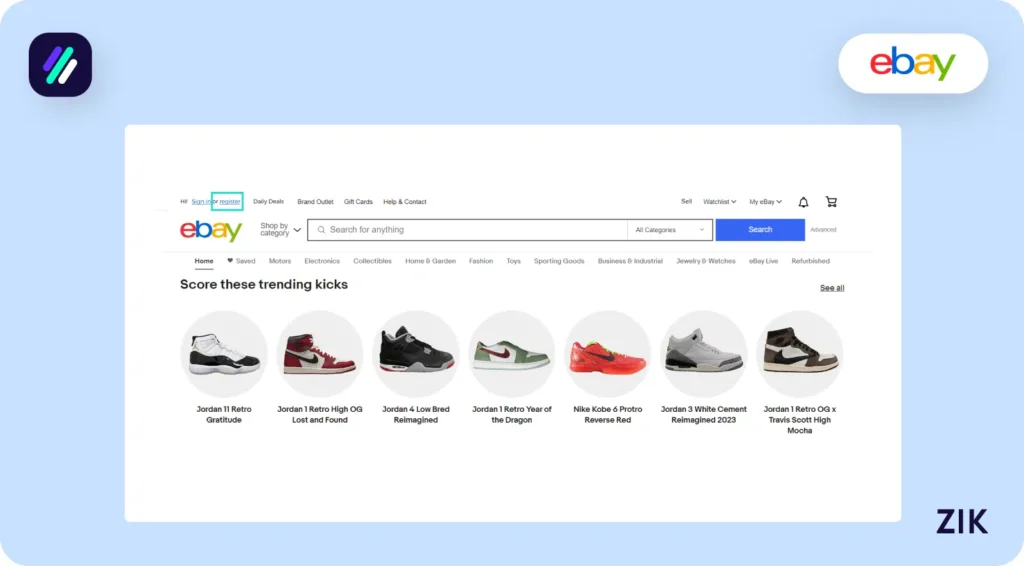The width and height of the screenshot is (1024, 566).
Task: Click Jordan 1 Retro High OG Lost and Found label
Action: tap(320, 415)
